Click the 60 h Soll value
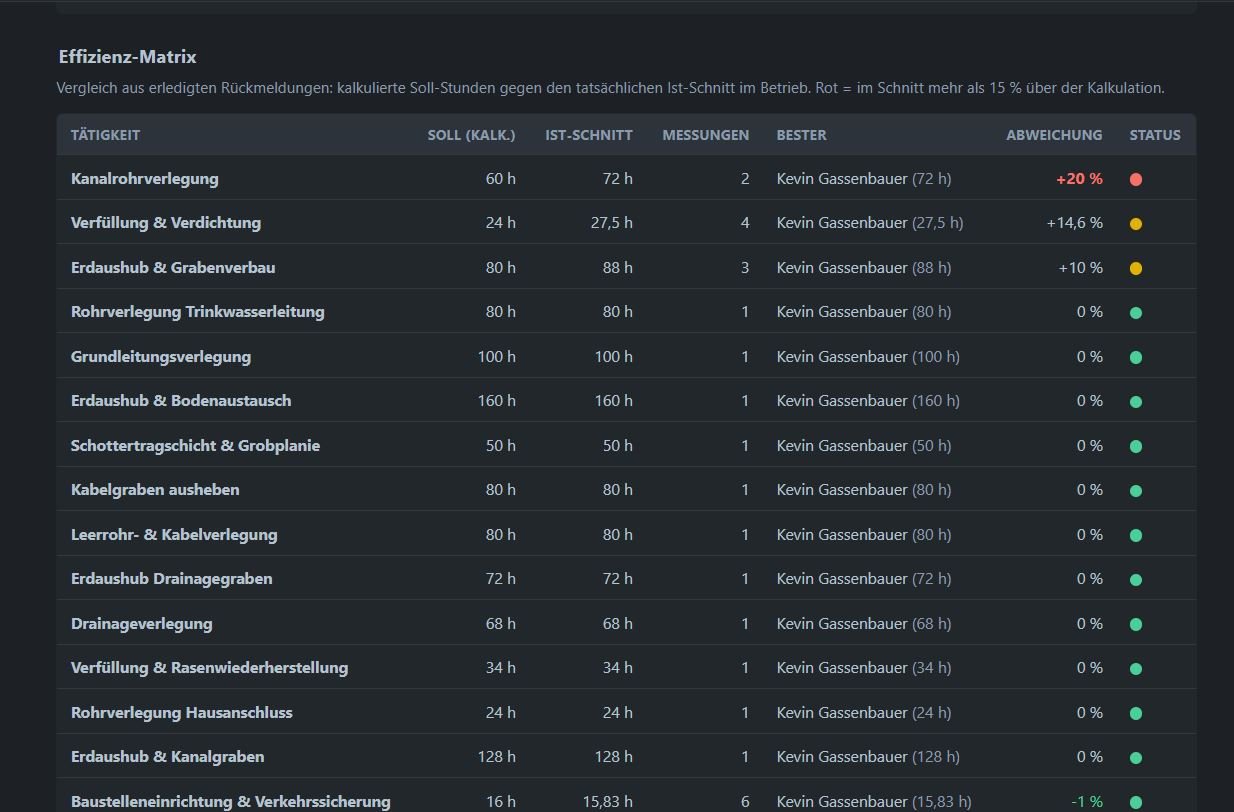The height and width of the screenshot is (812, 1234). pyautogui.click(x=501, y=179)
